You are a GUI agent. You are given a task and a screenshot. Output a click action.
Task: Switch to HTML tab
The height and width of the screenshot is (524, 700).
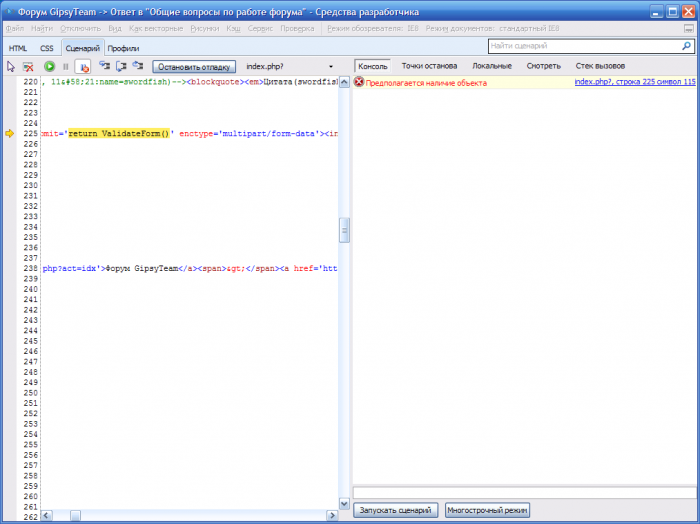click(18, 48)
